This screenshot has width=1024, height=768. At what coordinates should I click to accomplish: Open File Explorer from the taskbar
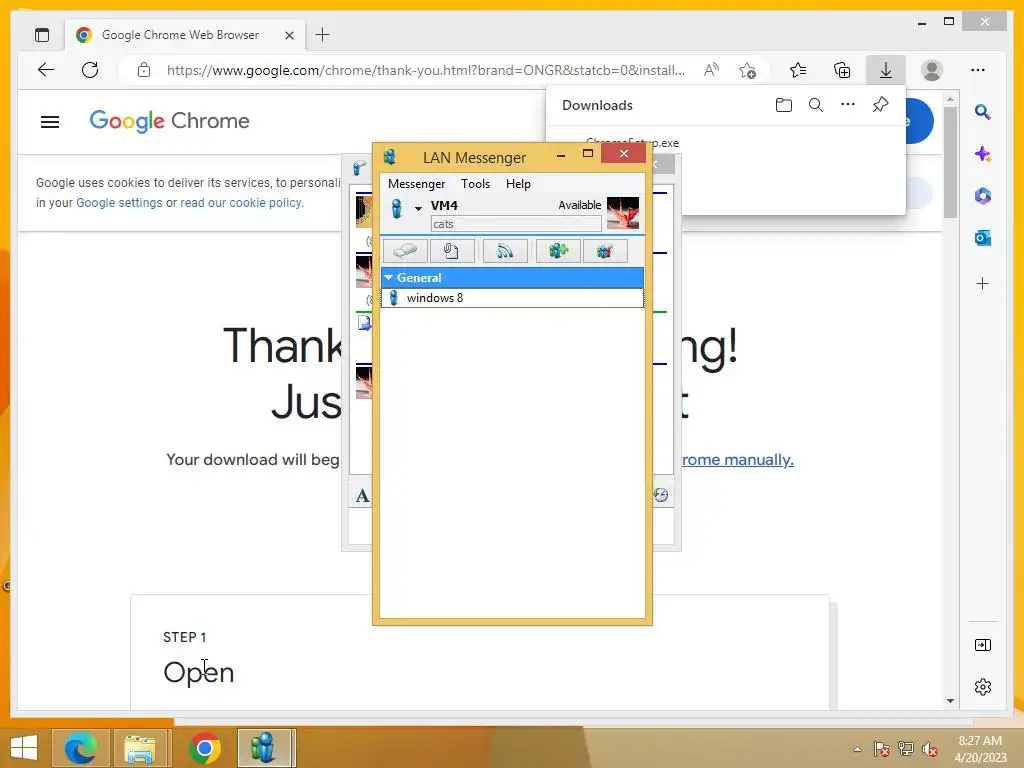point(140,748)
